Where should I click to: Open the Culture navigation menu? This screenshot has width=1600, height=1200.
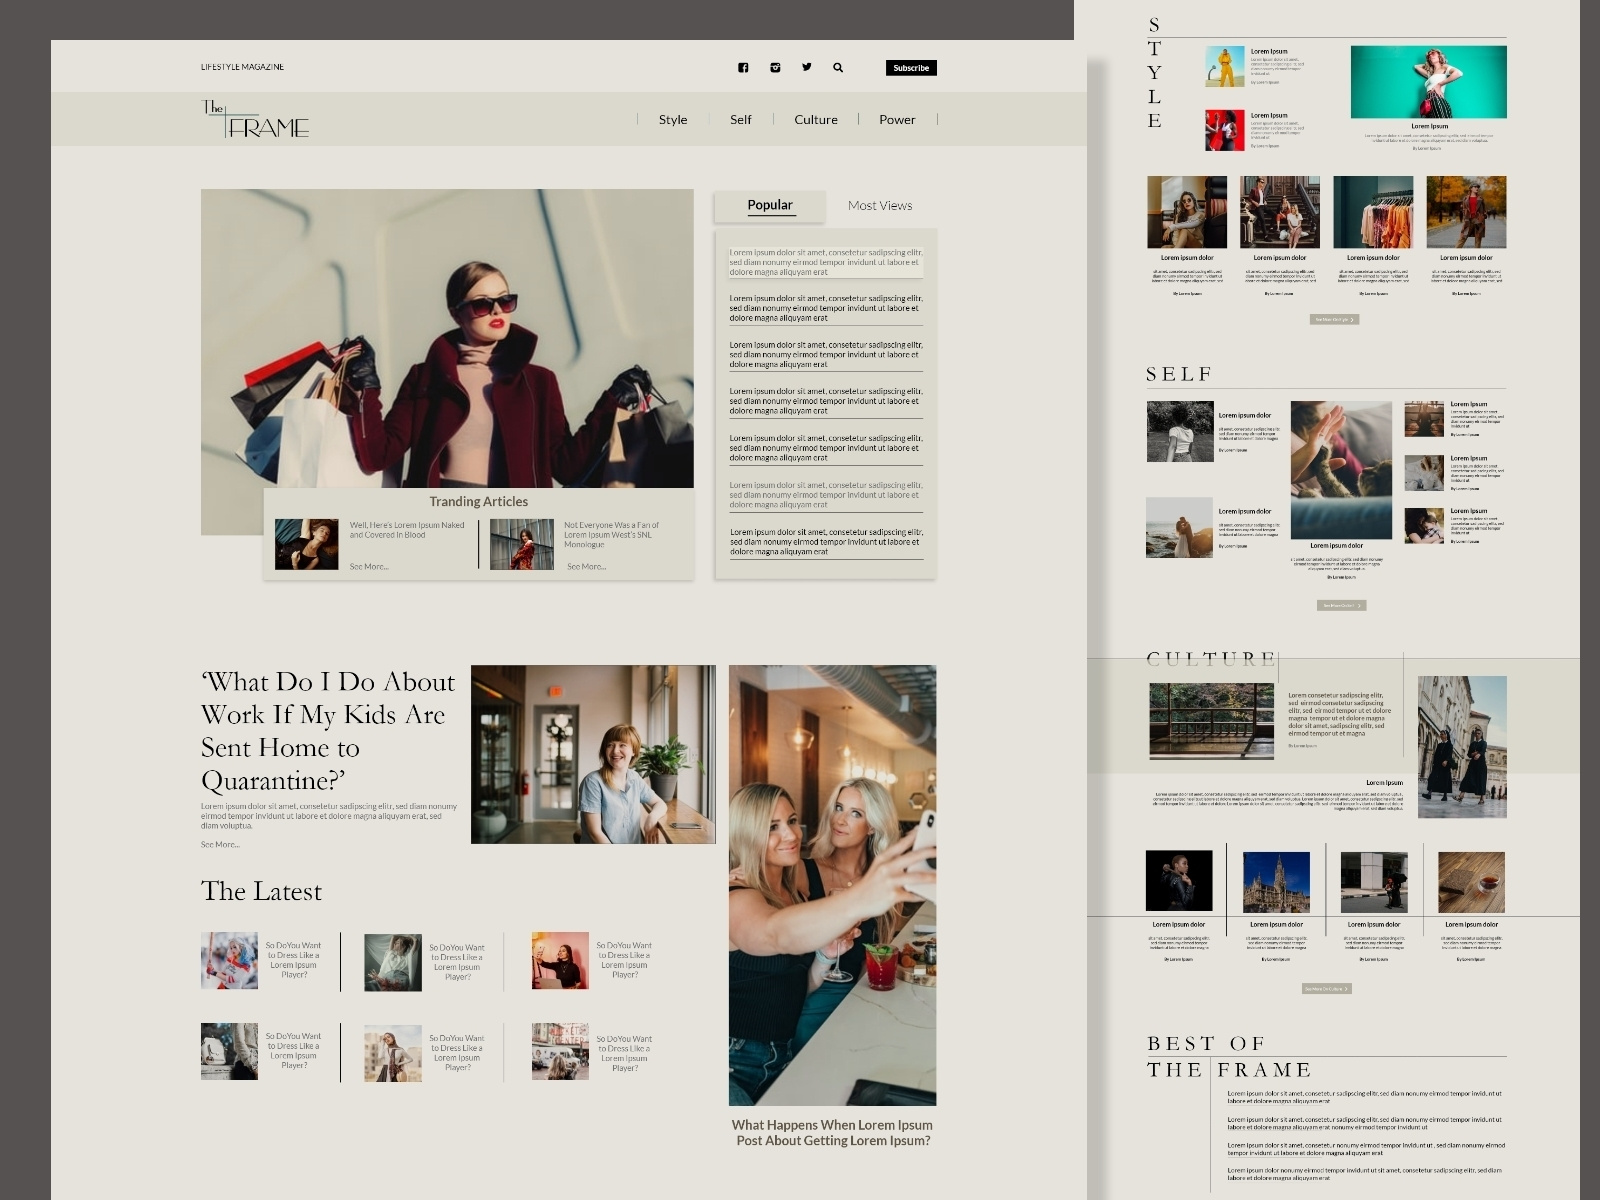pyautogui.click(x=815, y=119)
